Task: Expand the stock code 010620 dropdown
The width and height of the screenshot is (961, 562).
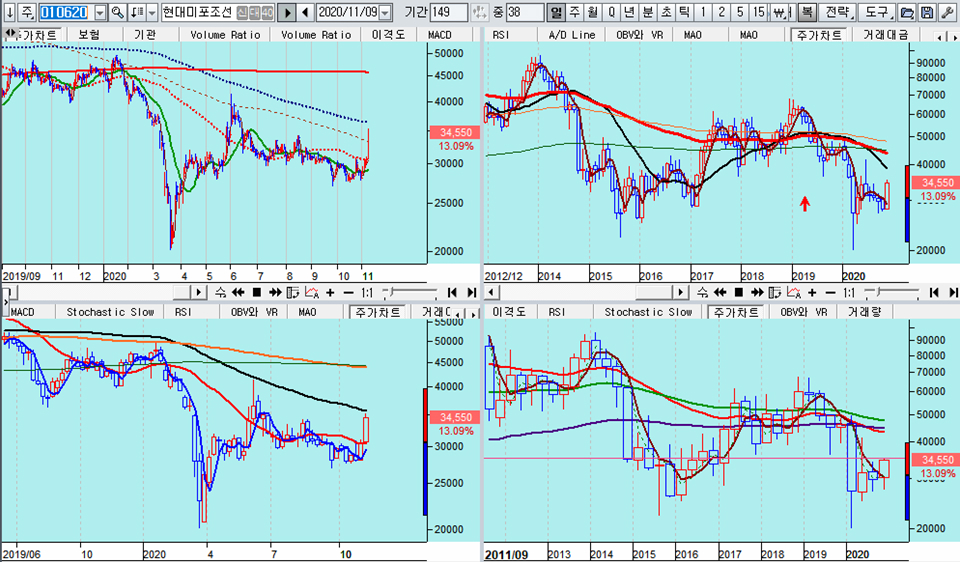Action: 99,12
